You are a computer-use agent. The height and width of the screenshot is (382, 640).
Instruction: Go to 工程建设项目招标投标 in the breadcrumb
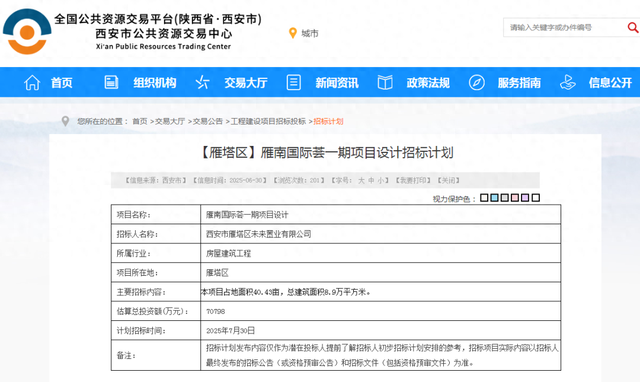pyautogui.click(x=268, y=121)
